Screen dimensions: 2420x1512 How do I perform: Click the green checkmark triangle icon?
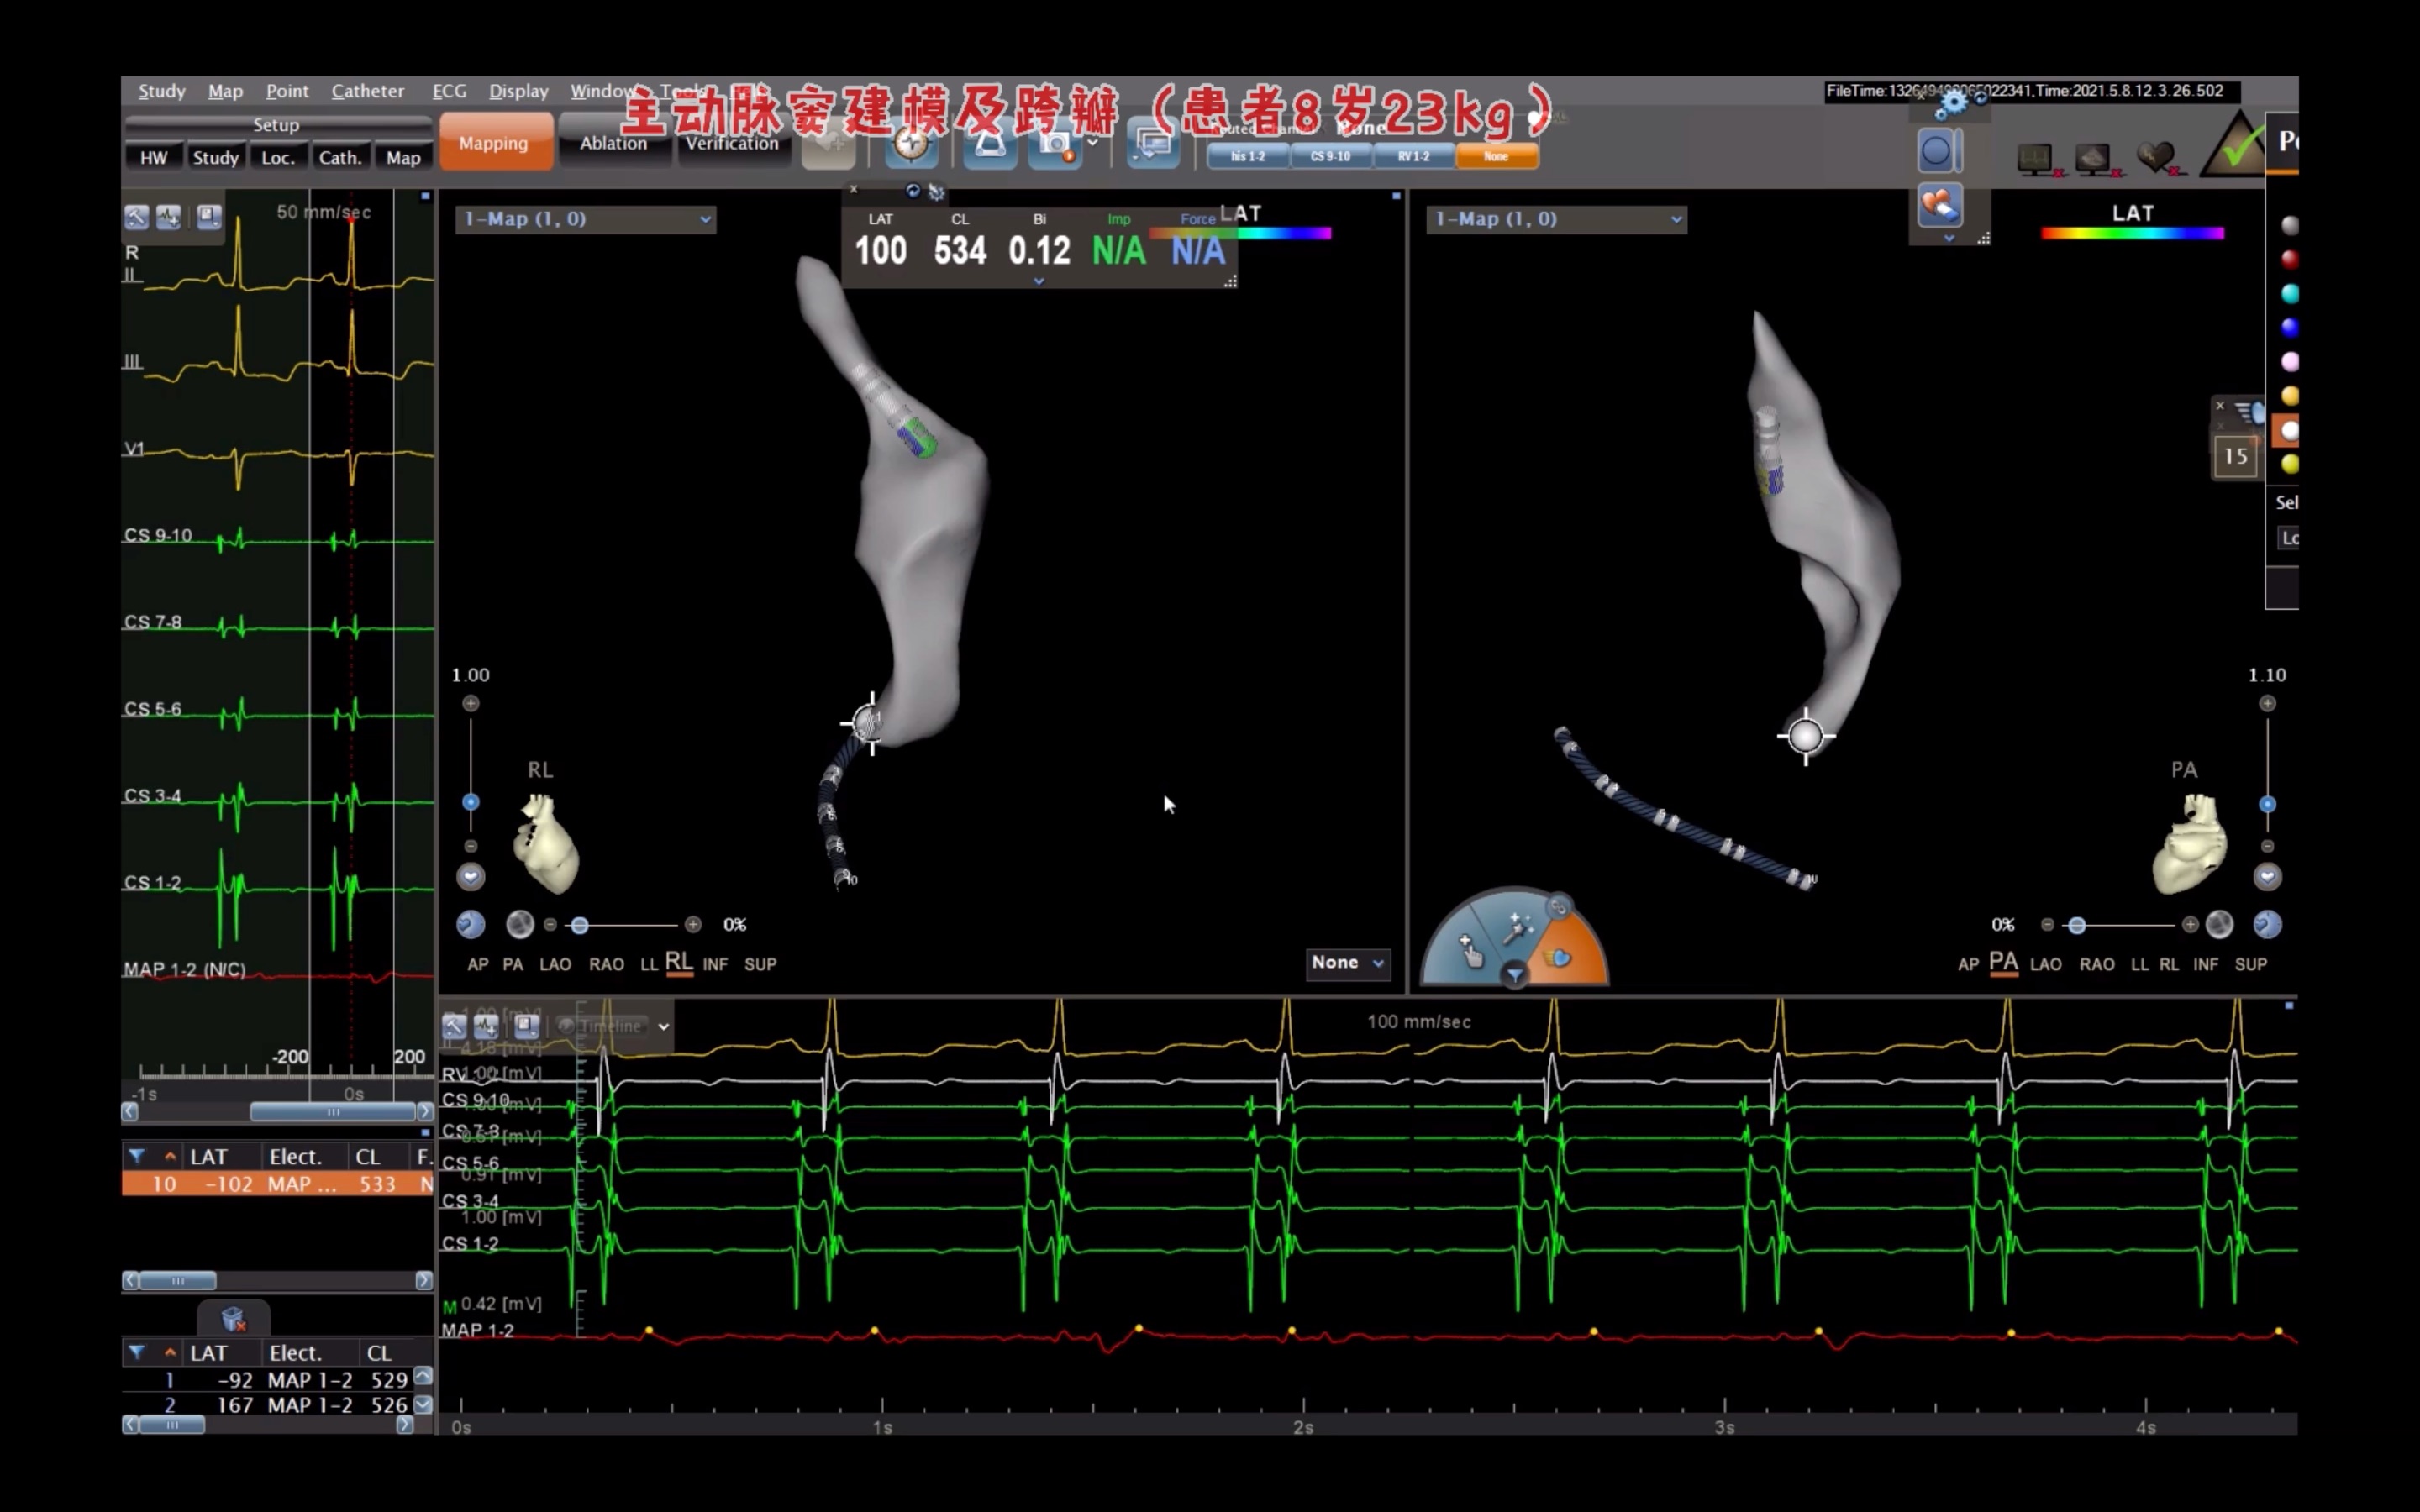point(2234,145)
